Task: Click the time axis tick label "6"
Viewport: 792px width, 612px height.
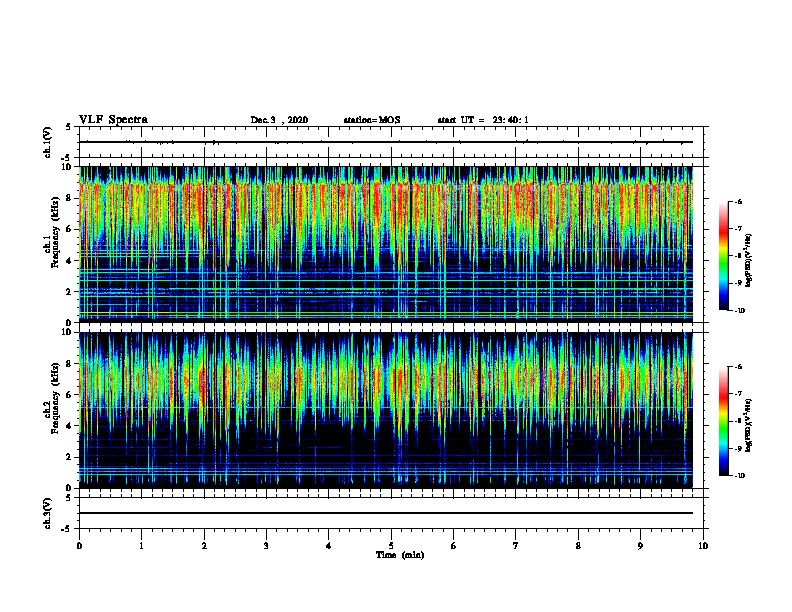Action: coord(454,546)
